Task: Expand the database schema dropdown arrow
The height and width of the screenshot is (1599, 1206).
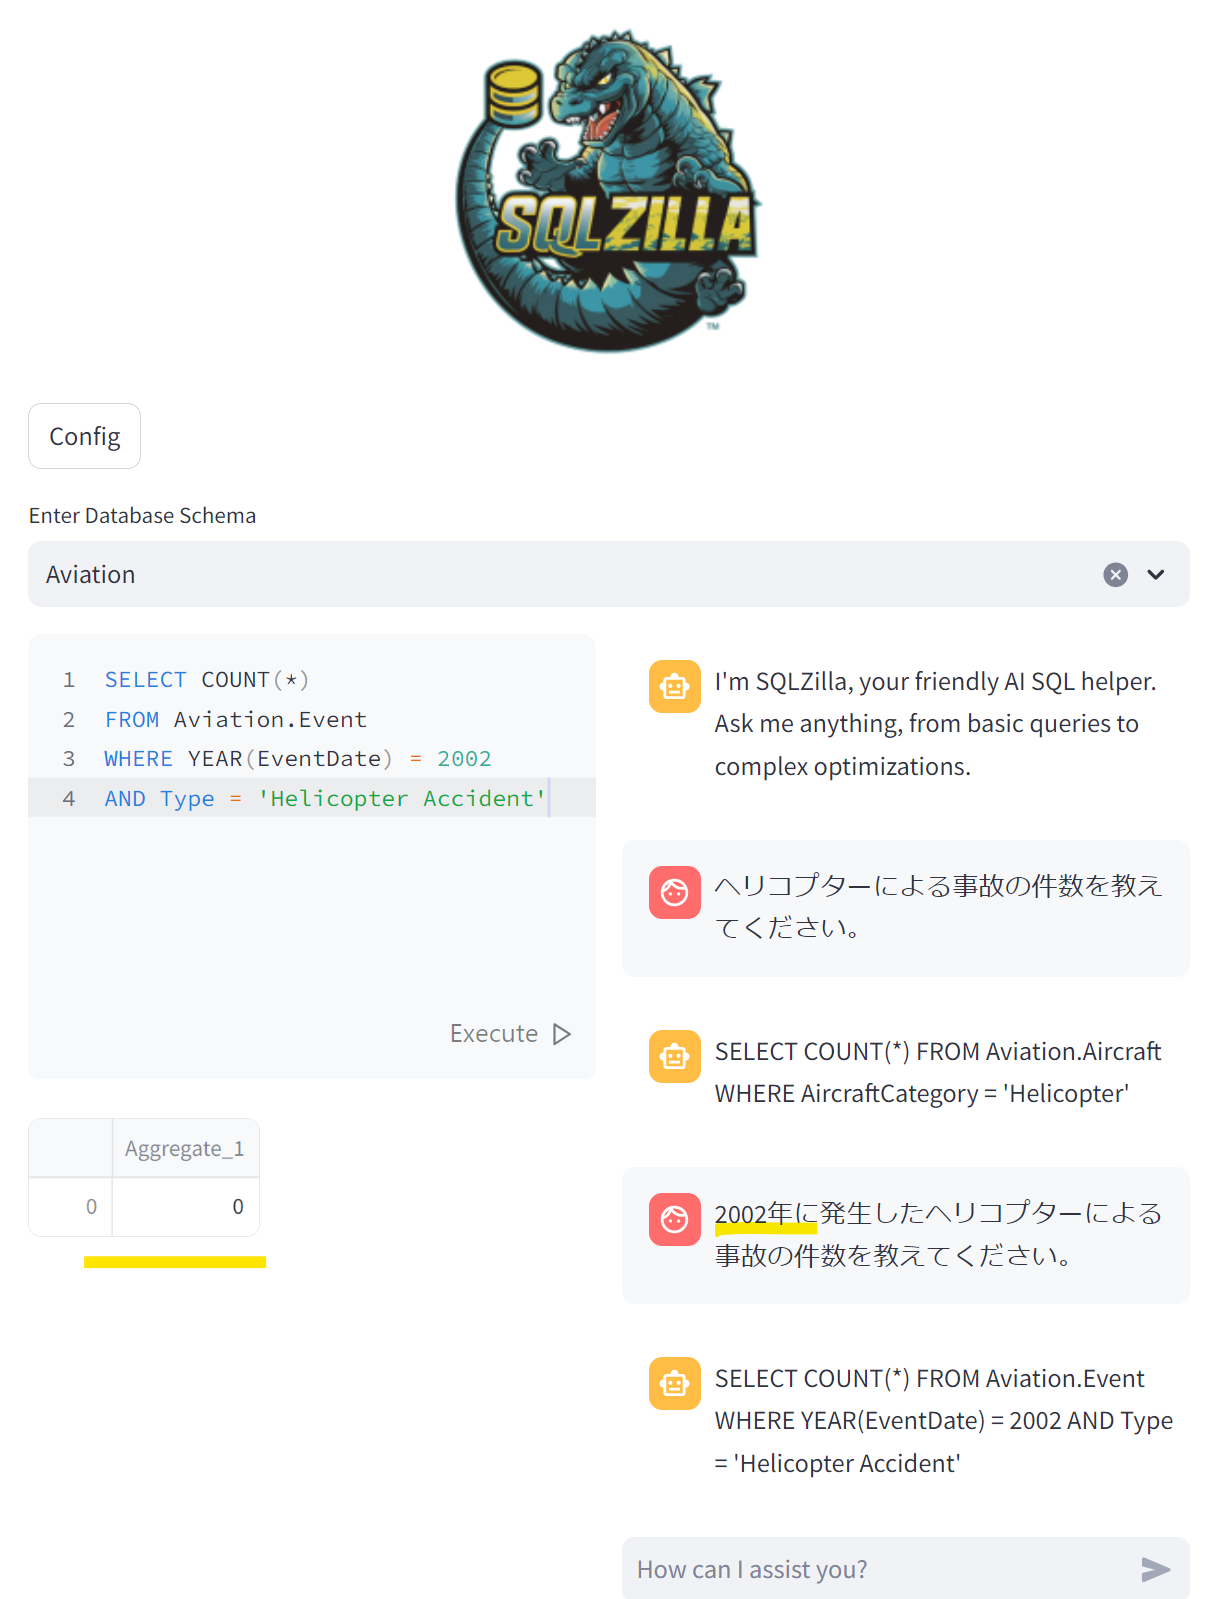Action: pos(1156,574)
